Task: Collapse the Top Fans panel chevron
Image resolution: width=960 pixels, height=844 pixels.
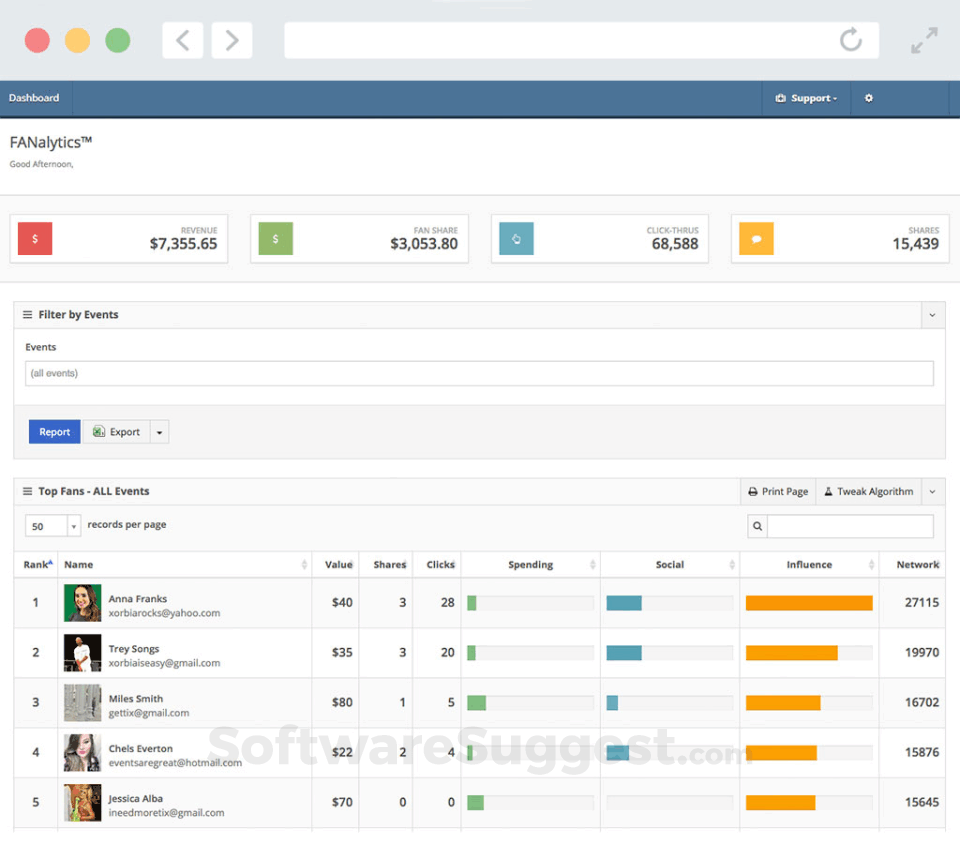Action: (932, 491)
